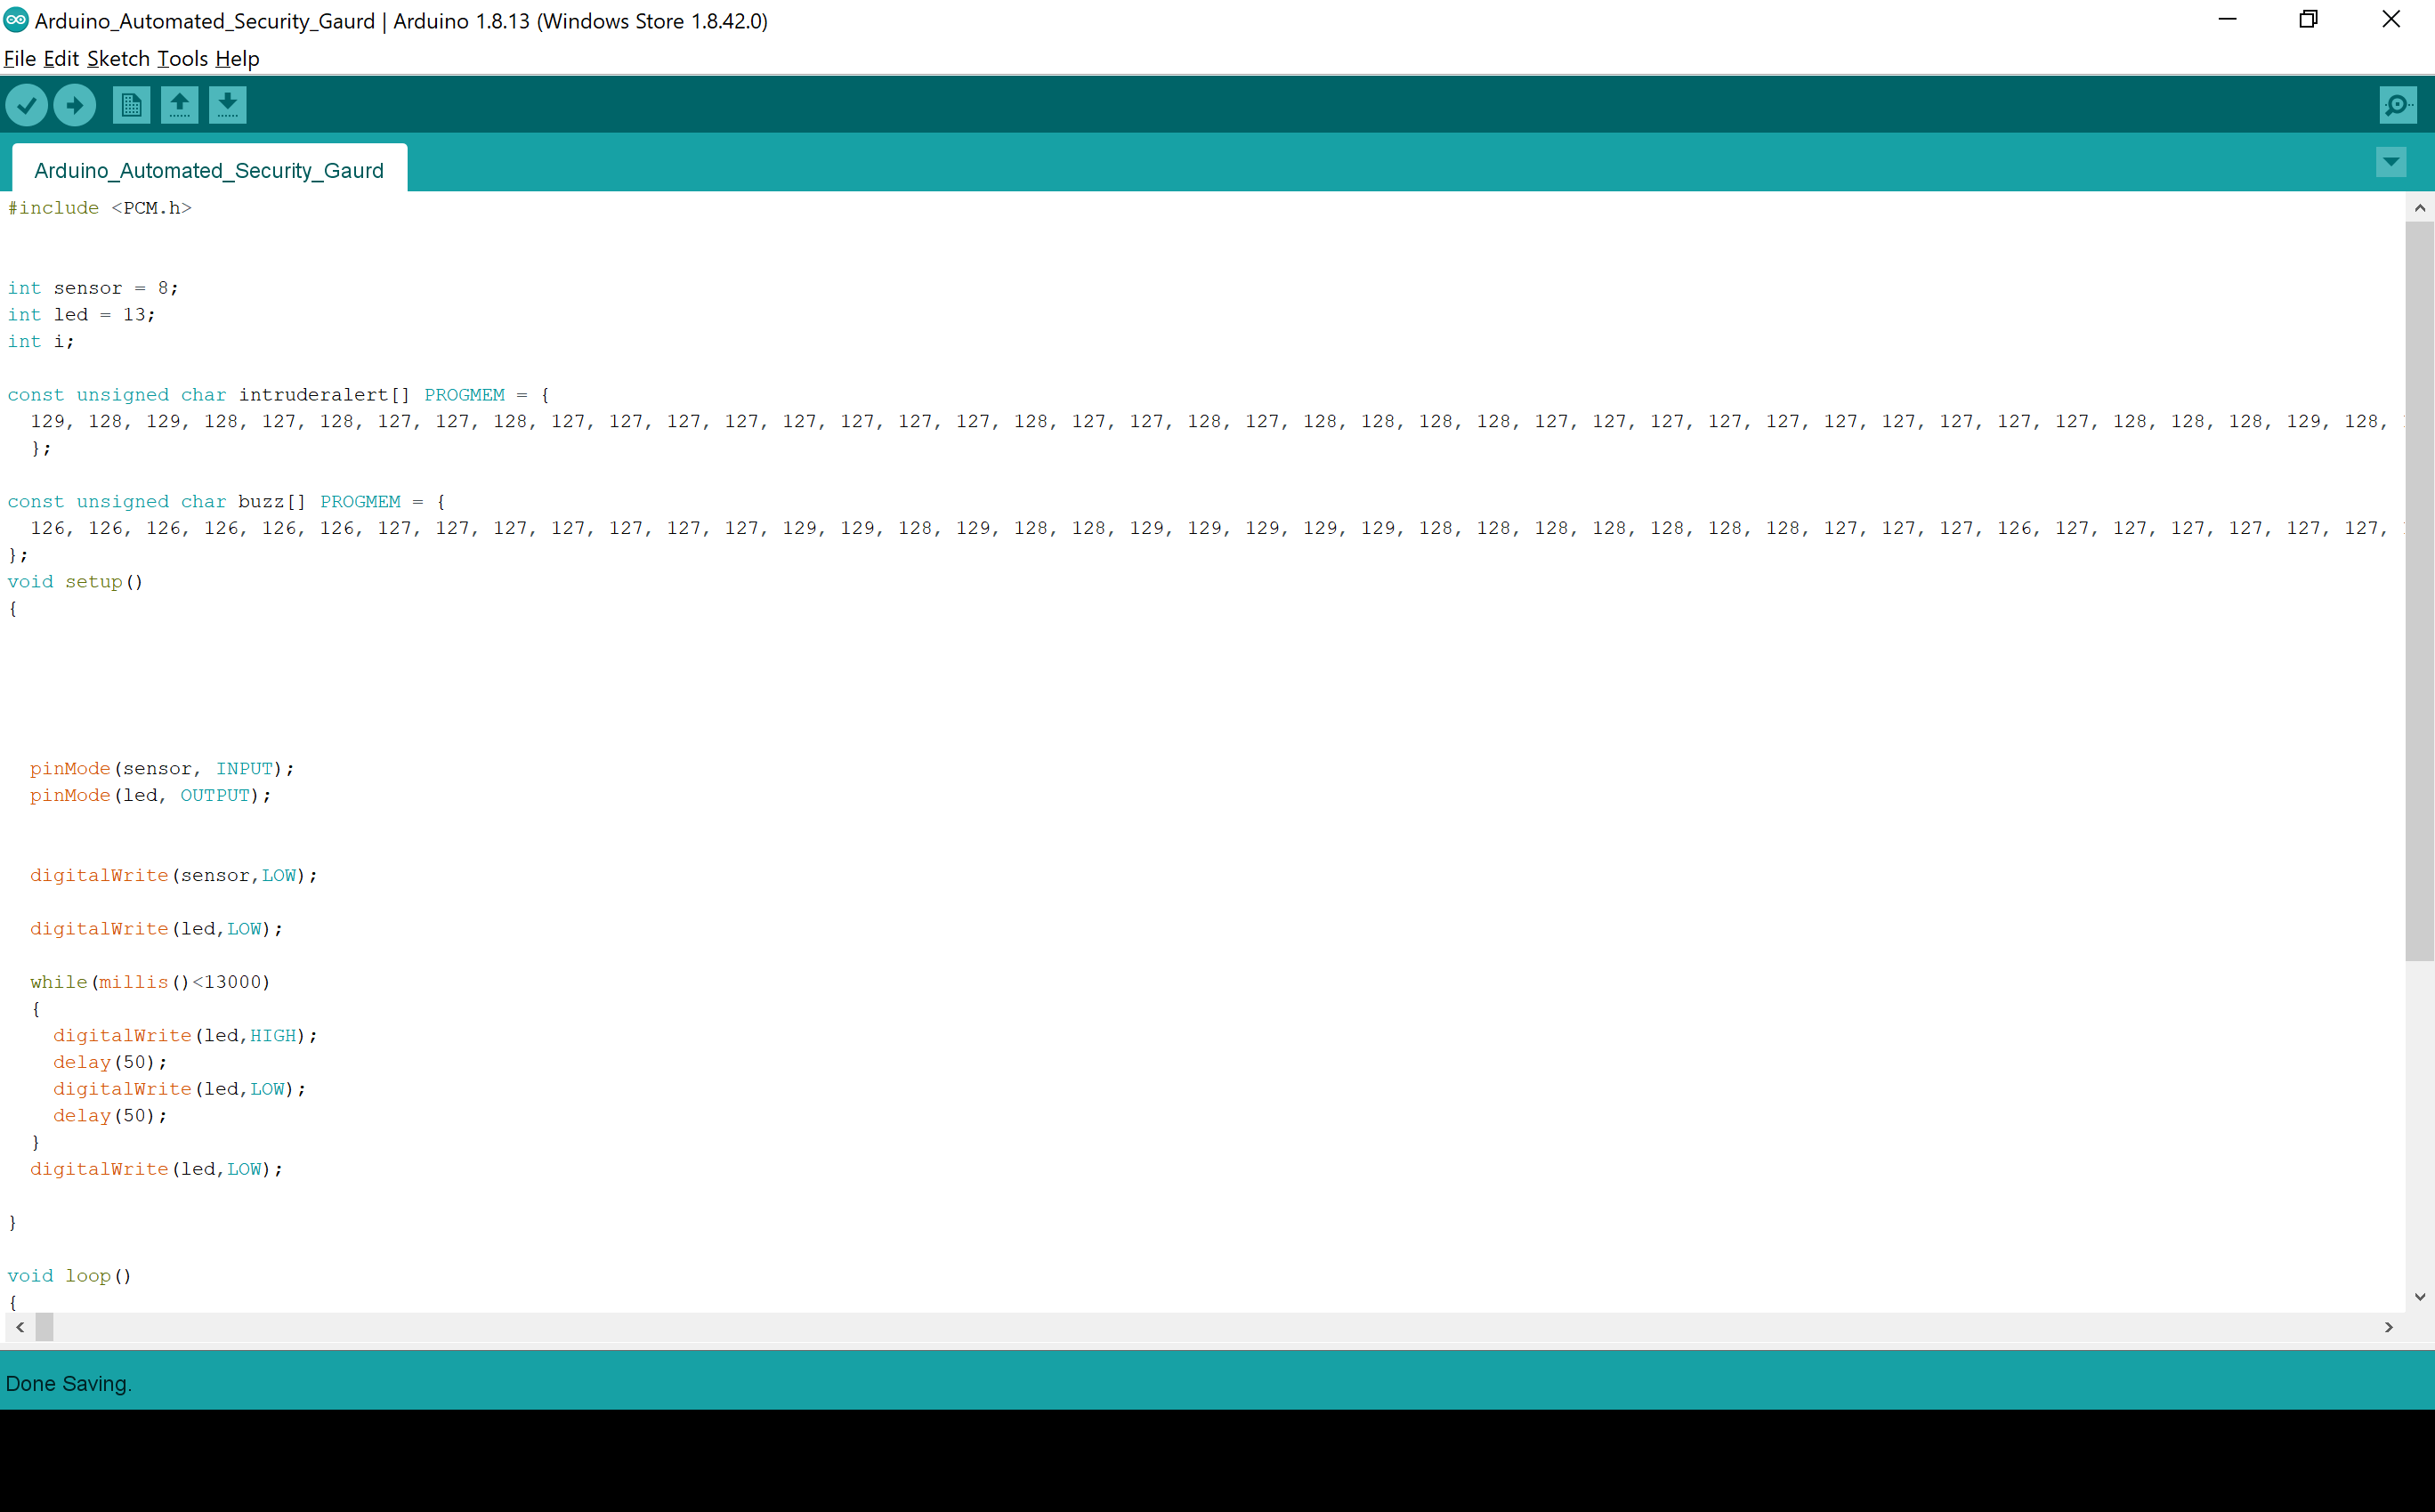Open an existing sketch from the toolbar
Image resolution: width=2435 pixels, height=1512 pixels.
click(180, 104)
